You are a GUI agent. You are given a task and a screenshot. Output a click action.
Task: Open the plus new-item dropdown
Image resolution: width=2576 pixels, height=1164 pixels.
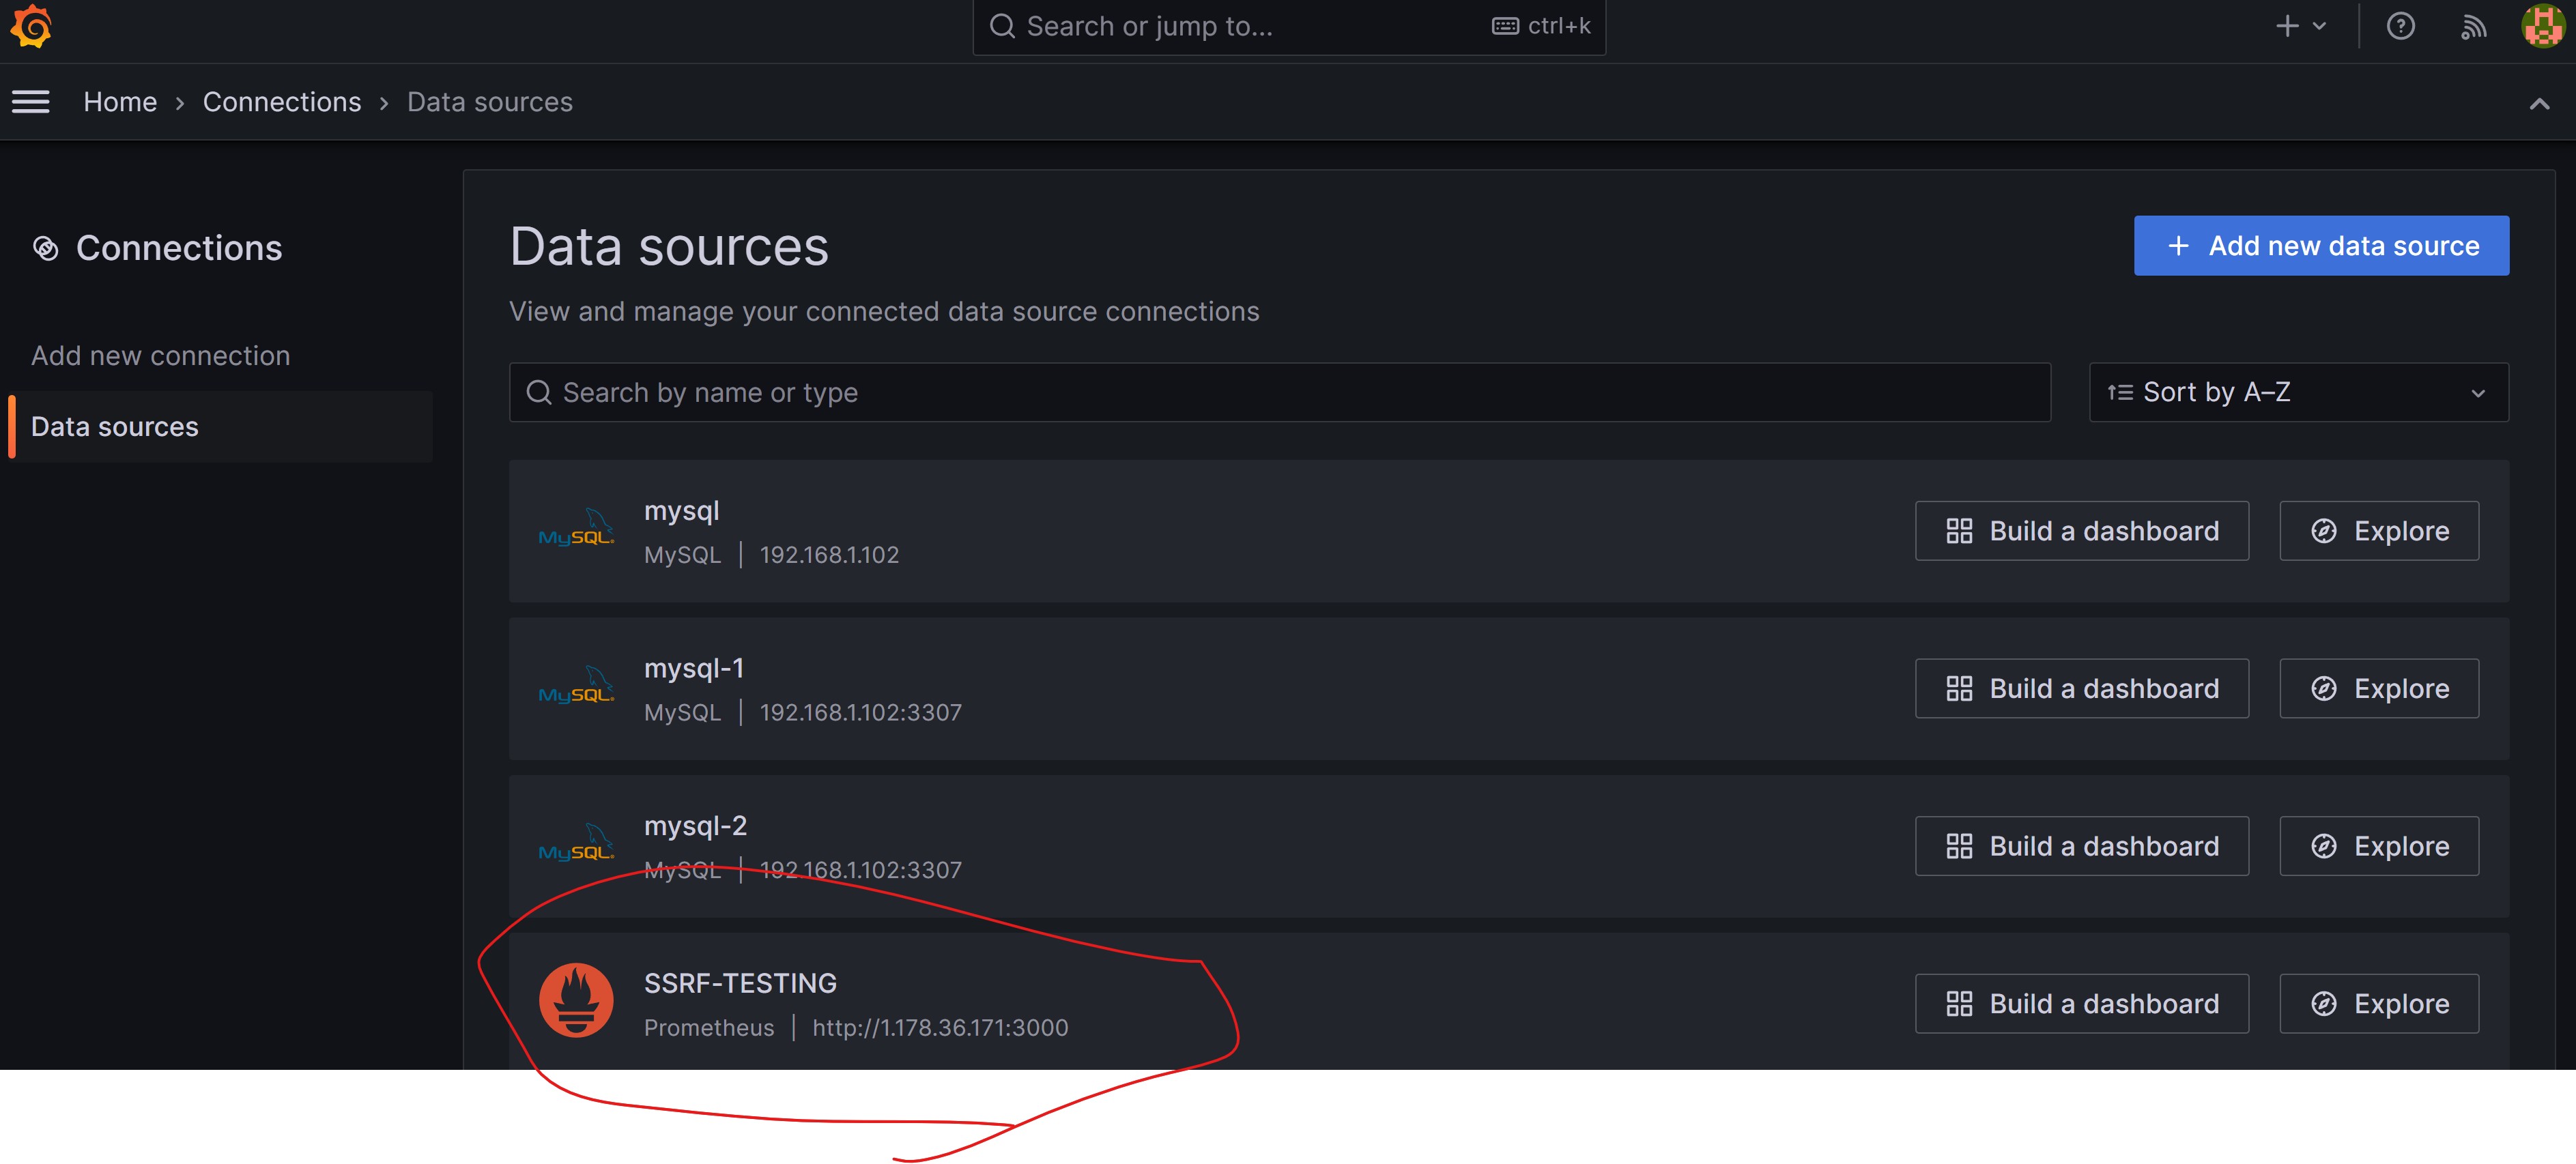[x=2301, y=26]
